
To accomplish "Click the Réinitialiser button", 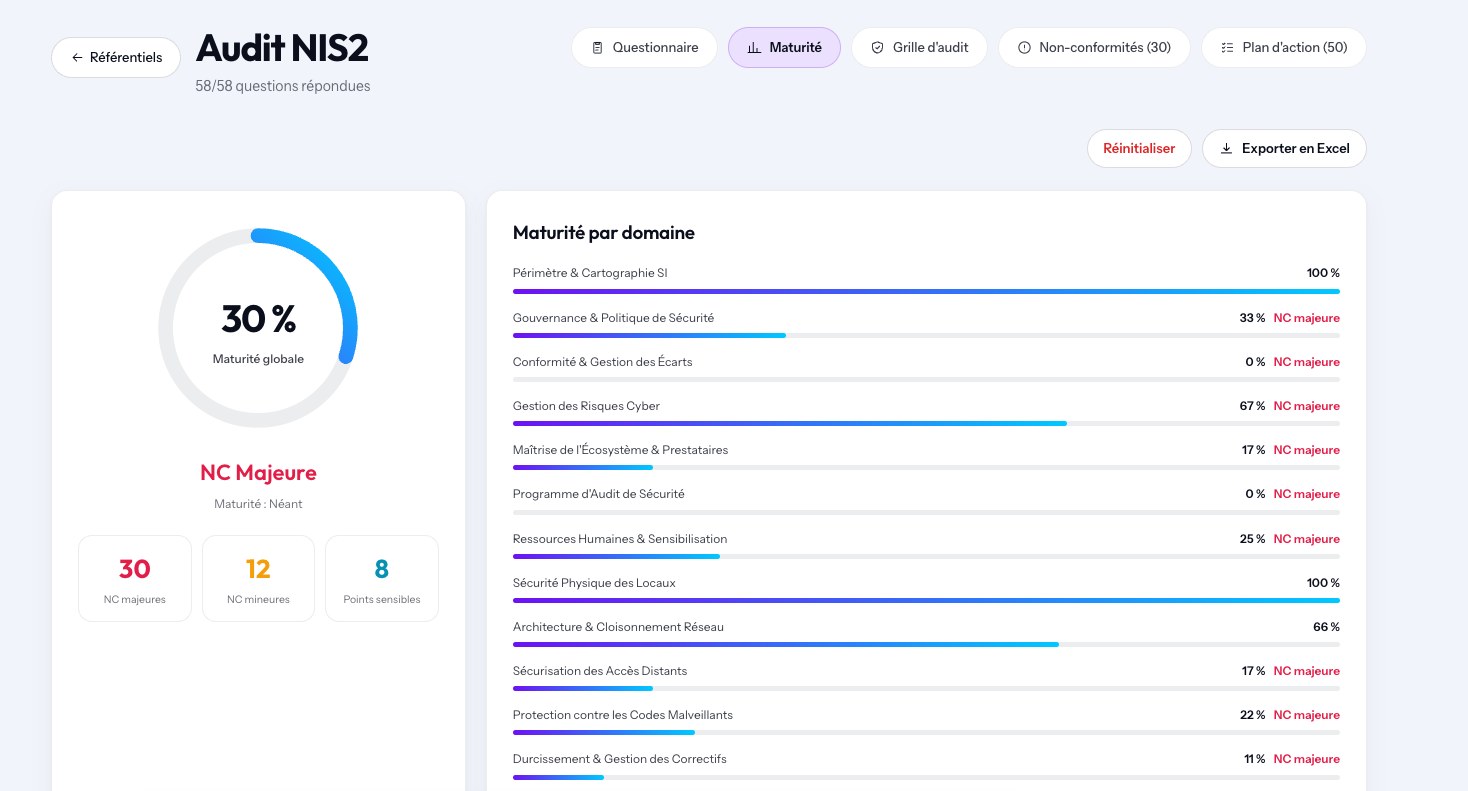I will 1139,149.
